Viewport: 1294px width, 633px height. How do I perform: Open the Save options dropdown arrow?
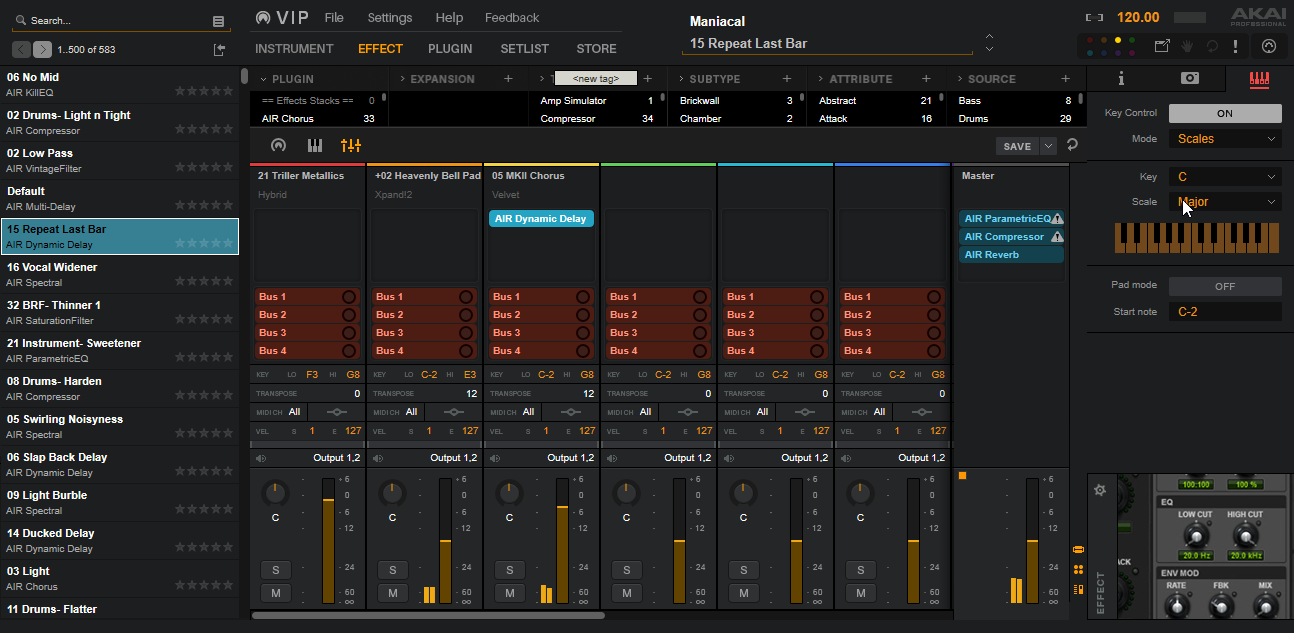coord(1048,146)
